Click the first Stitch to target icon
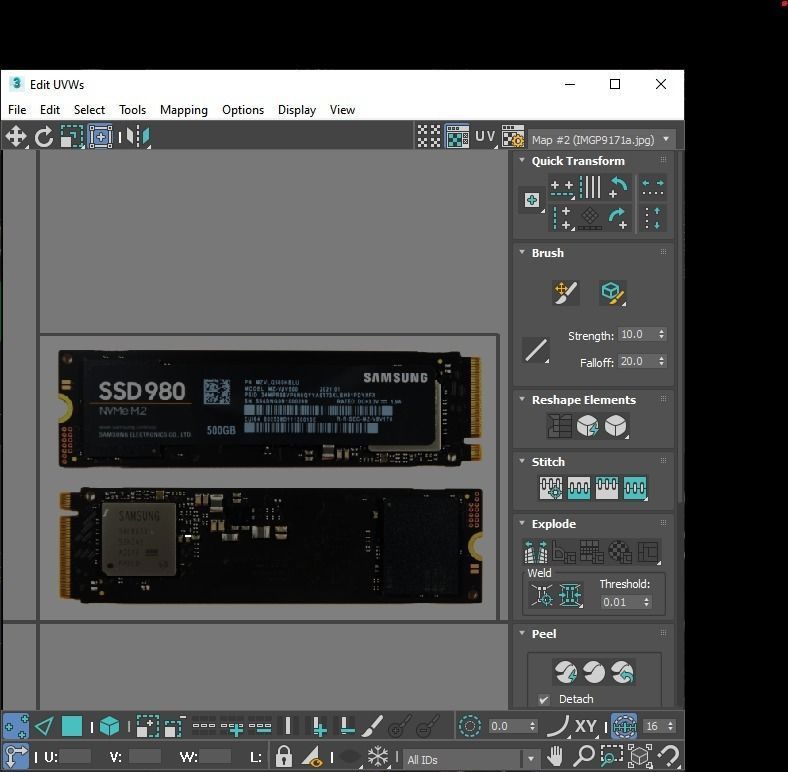Viewport: 788px width, 772px height. click(551, 488)
